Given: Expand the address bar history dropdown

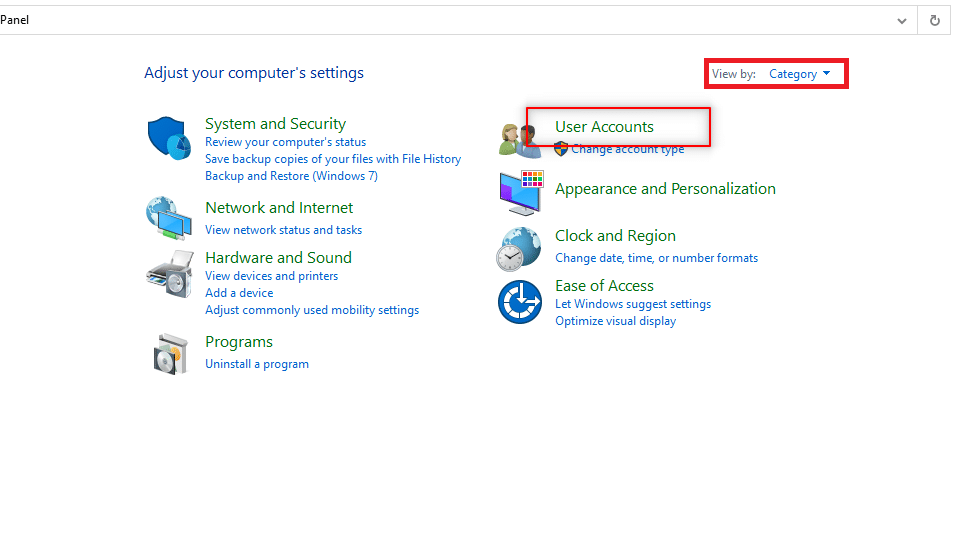Looking at the screenshot, I should [902, 21].
